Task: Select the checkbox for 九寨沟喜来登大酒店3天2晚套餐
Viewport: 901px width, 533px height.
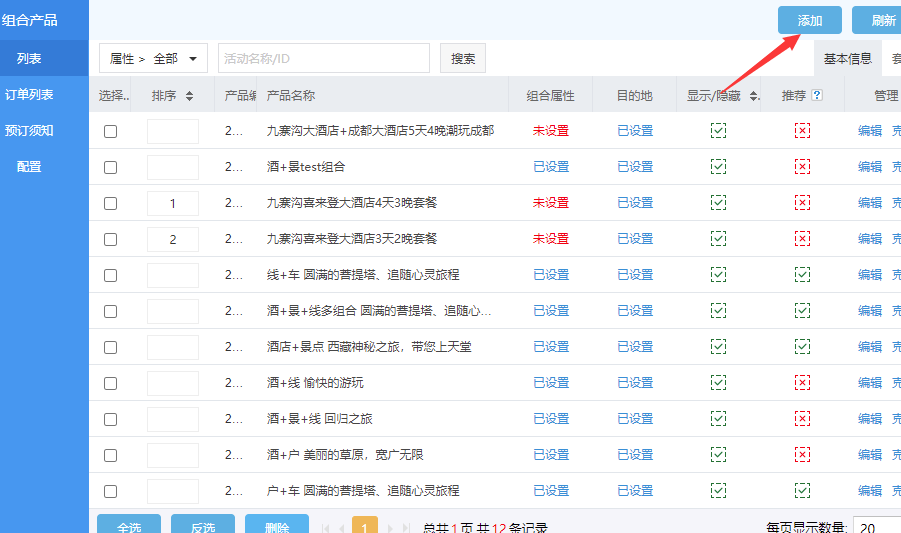Action: pyautogui.click(x=110, y=239)
